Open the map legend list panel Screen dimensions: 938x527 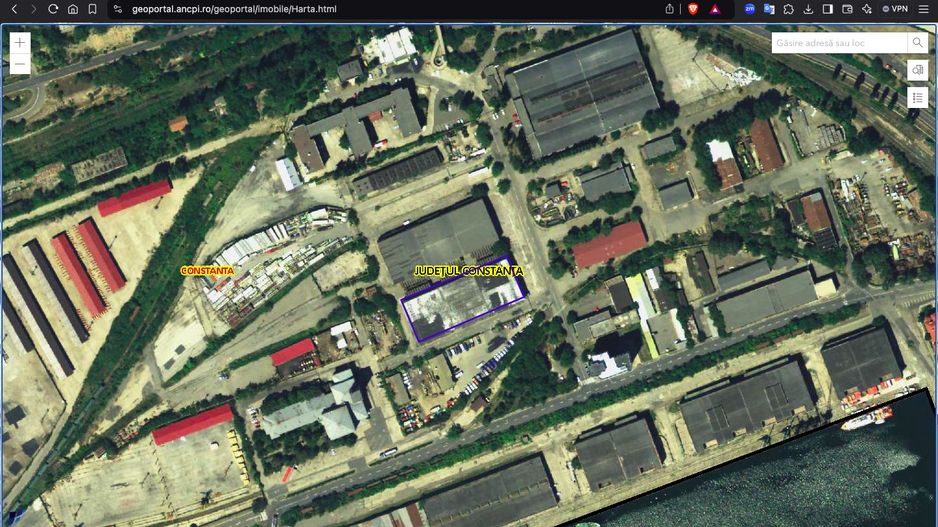point(917,97)
